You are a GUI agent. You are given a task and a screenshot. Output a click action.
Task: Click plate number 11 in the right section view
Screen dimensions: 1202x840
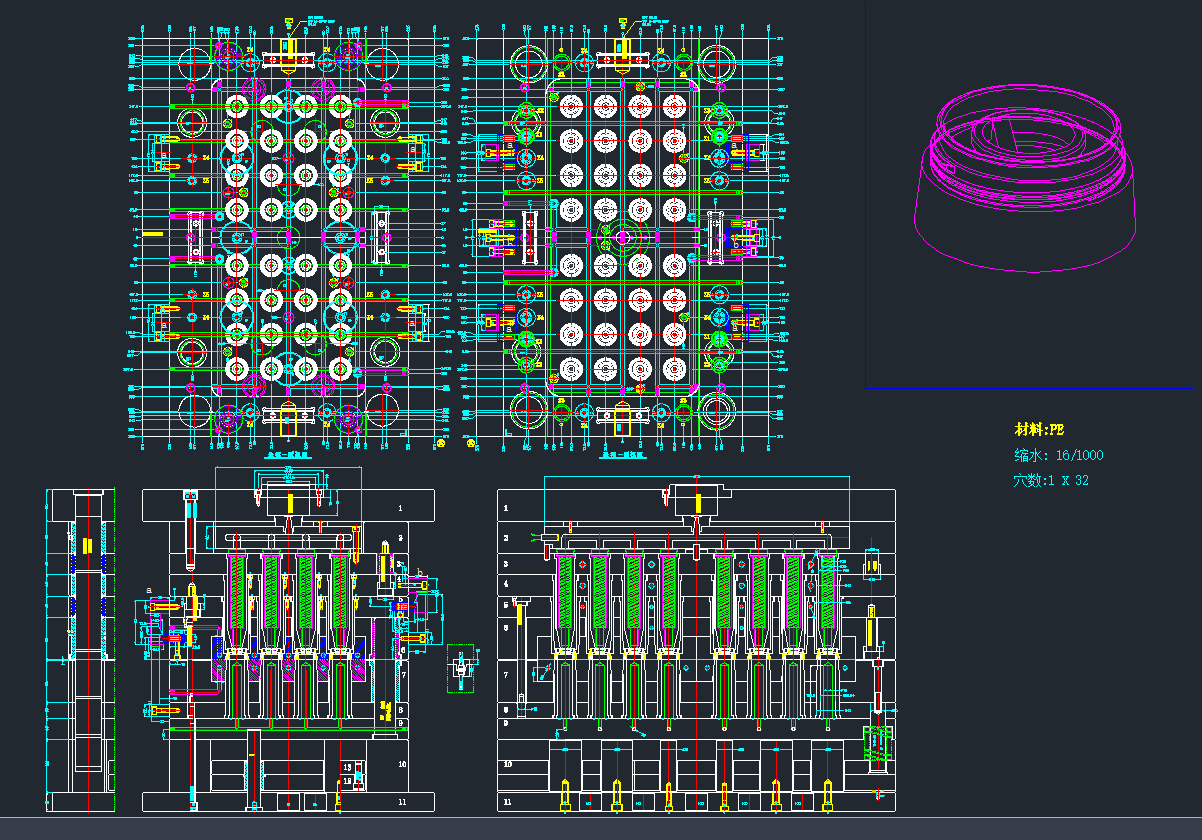click(x=506, y=801)
